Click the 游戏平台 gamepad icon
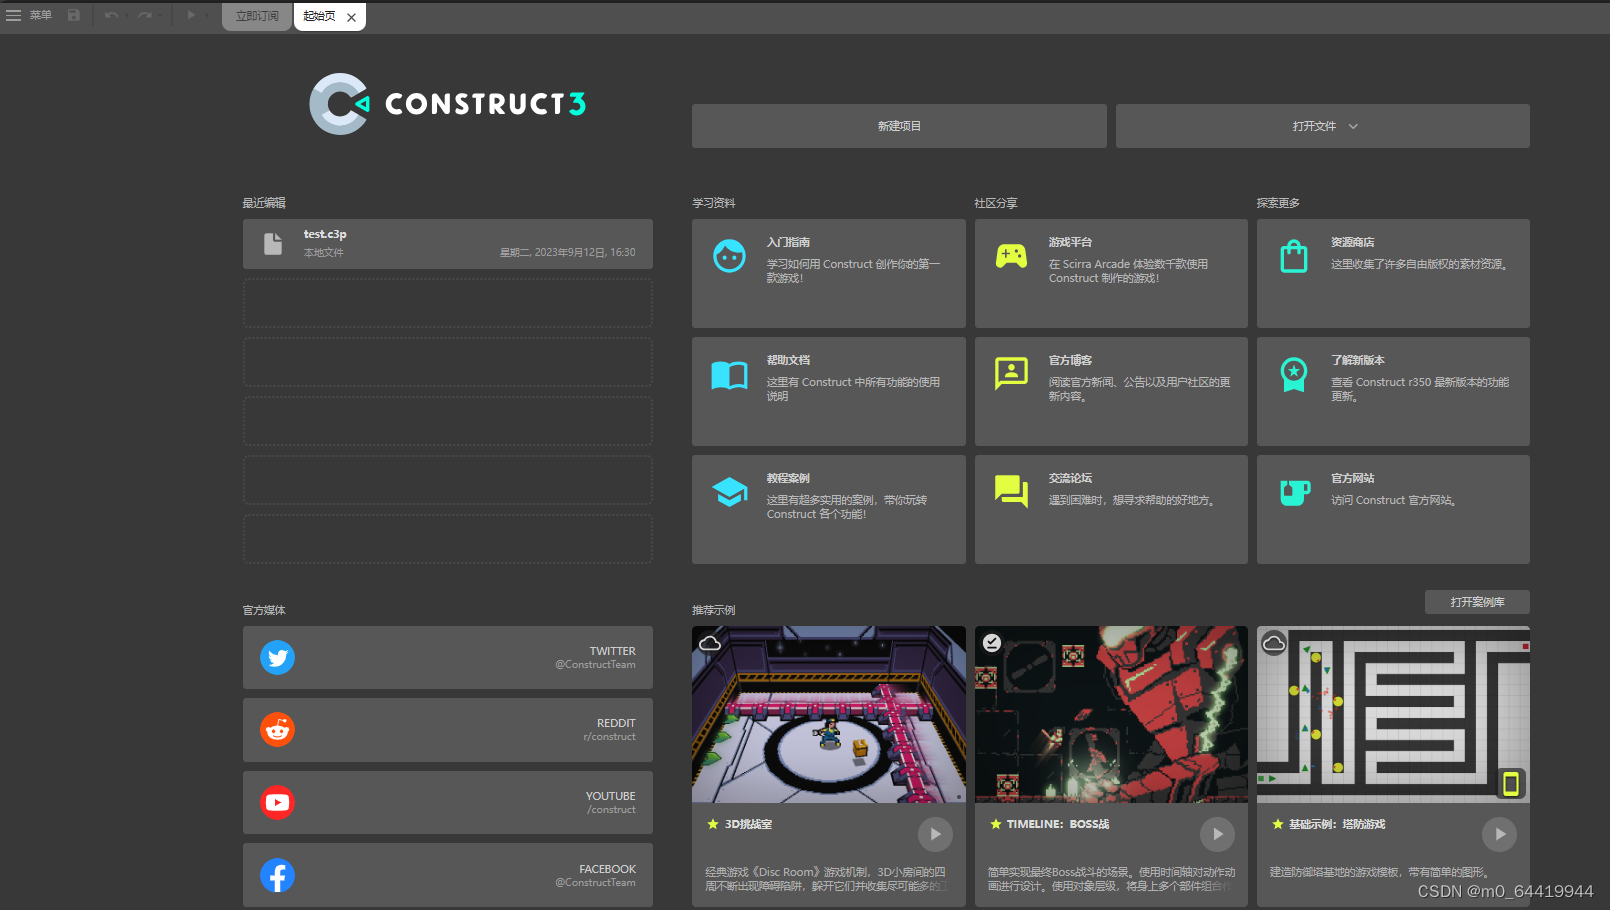This screenshot has width=1610, height=910. [1011, 256]
